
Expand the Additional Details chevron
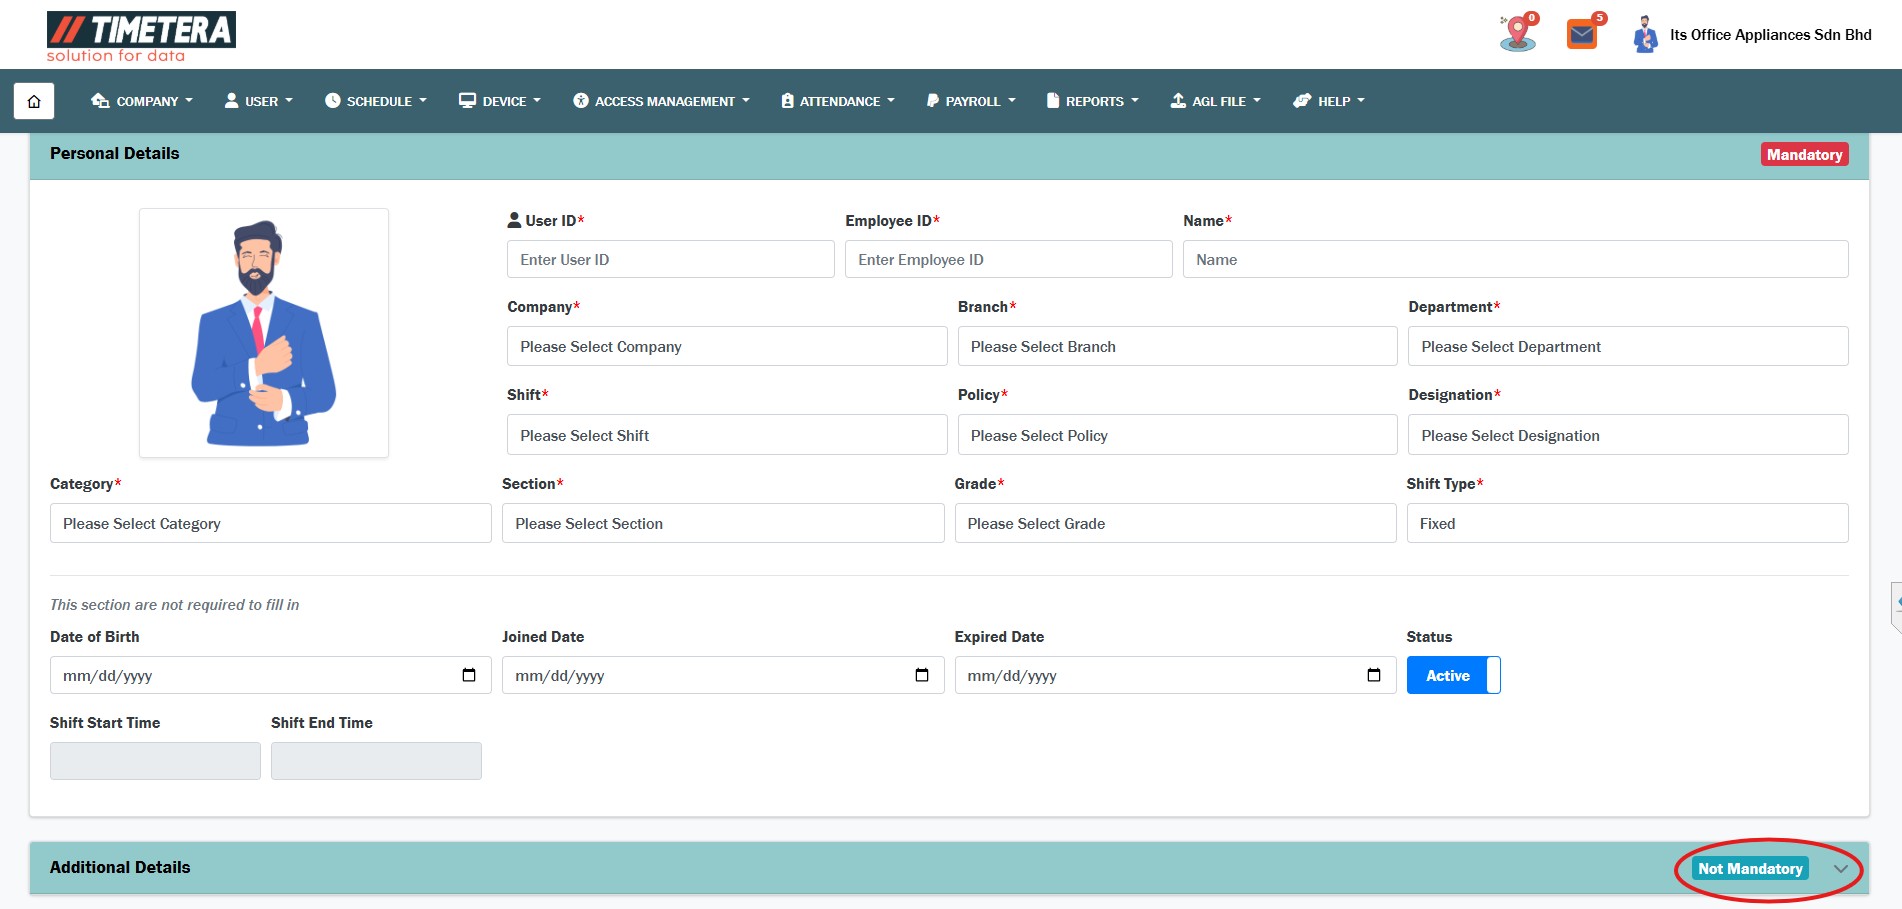coord(1840,869)
